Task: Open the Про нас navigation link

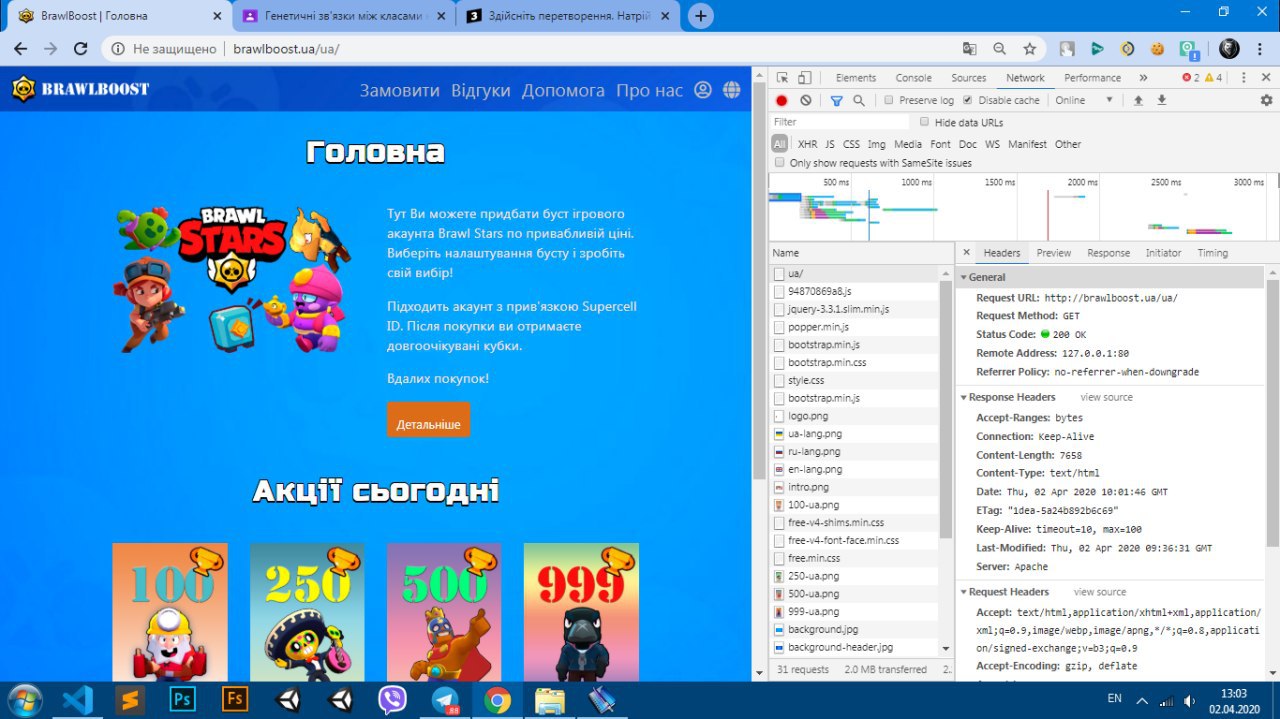Action: coord(649,90)
